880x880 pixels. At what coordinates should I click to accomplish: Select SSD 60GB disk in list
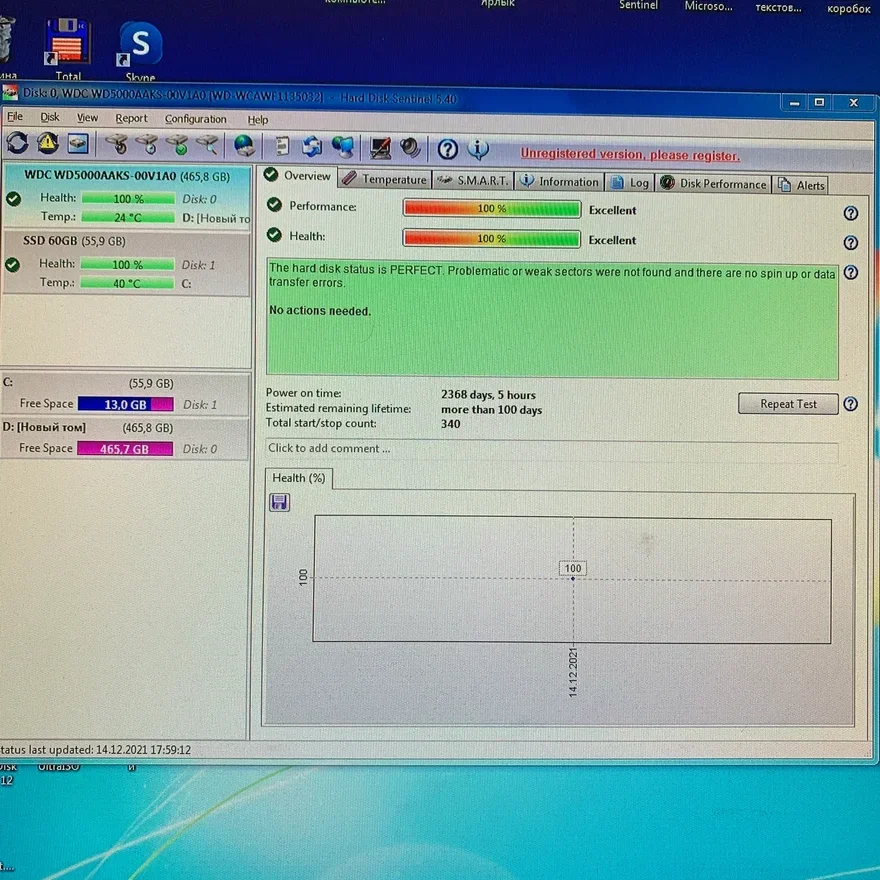tap(125, 263)
